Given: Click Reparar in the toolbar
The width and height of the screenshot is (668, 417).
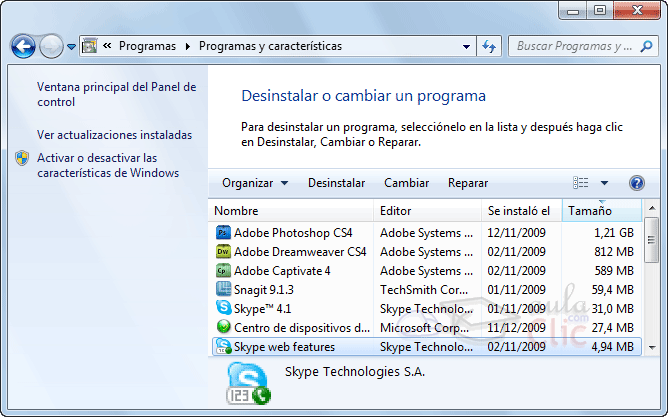Looking at the screenshot, I should (468, 183).
